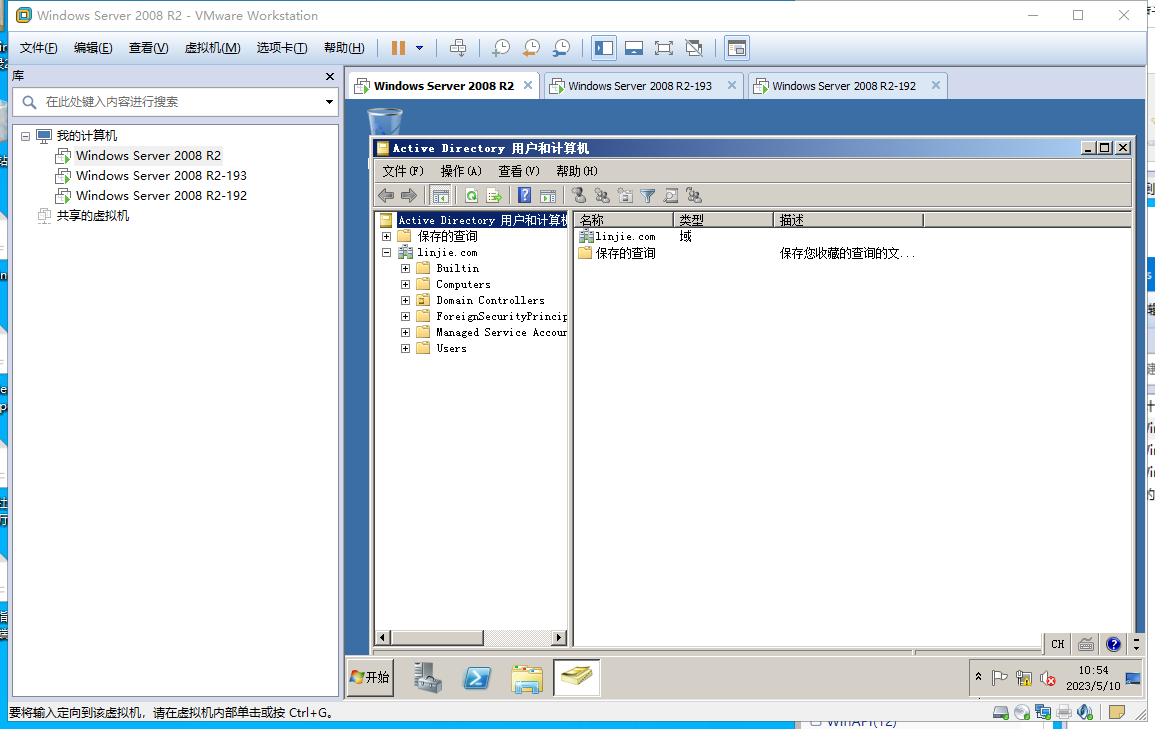Screen dimensions: 1155x729
Task: Collapse the linjie.com domain node
Action: pos(386,253)
